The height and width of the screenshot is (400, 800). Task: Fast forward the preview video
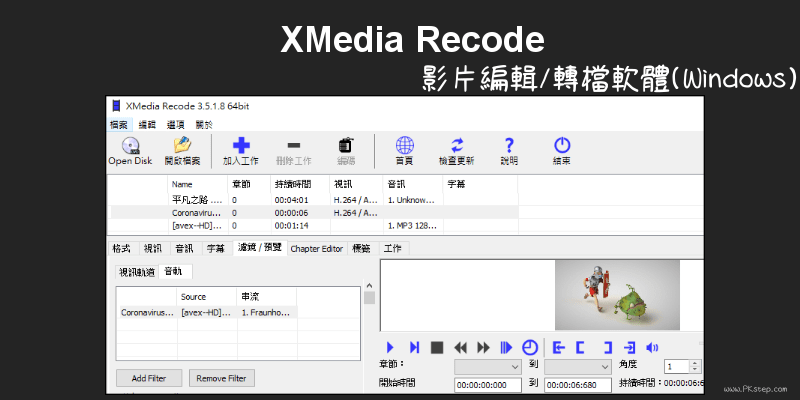(x=483, y=348)
